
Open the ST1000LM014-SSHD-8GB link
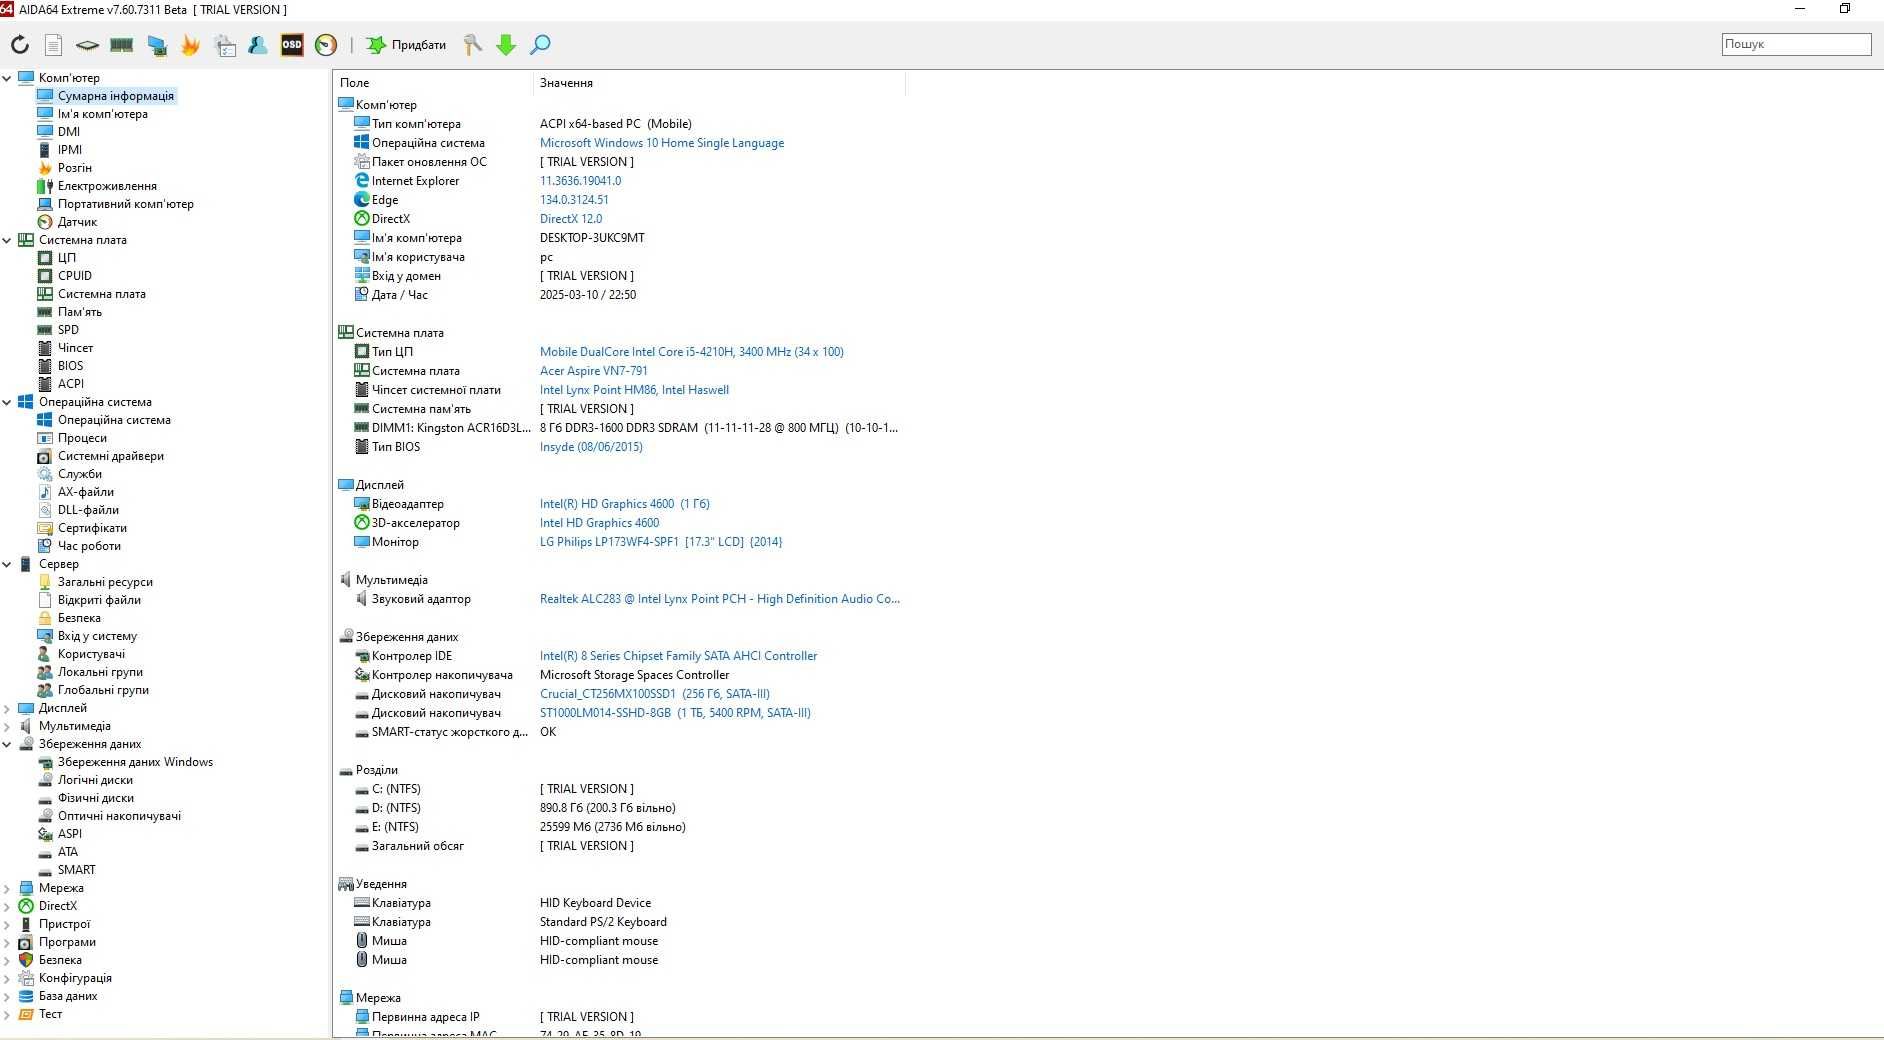tap(675, 713)
